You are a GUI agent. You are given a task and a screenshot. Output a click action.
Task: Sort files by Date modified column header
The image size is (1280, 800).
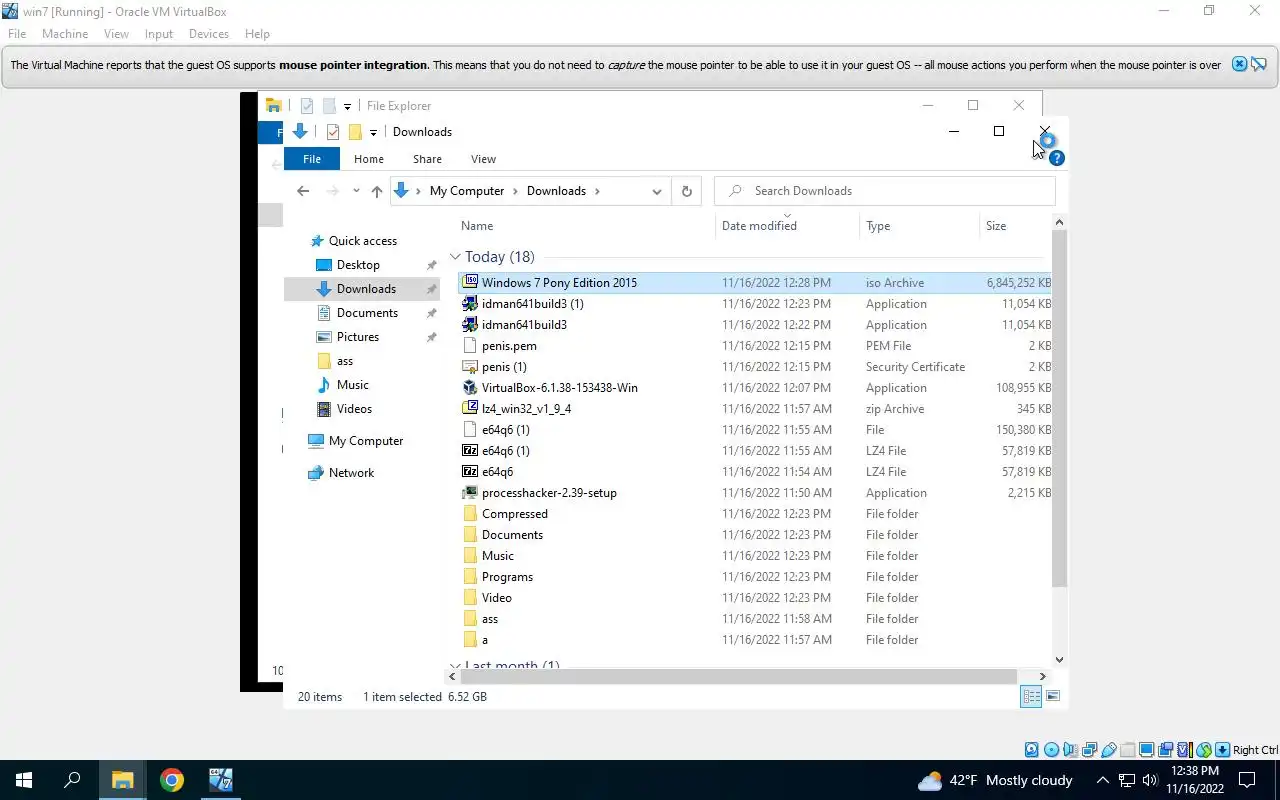[x=787, y=226]
